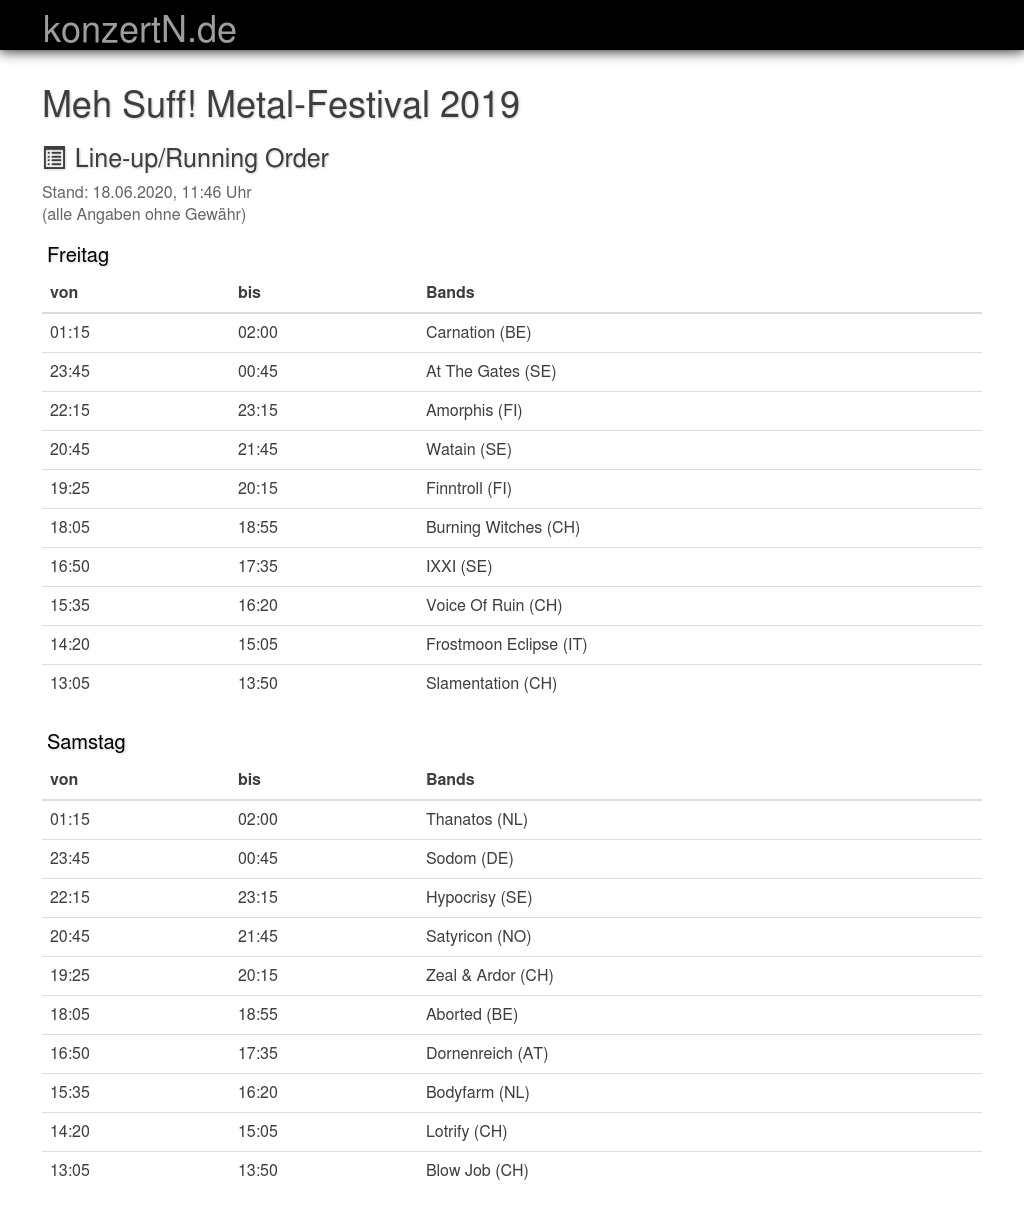Click the Watain (SE) entry

[x=468, y=449]
